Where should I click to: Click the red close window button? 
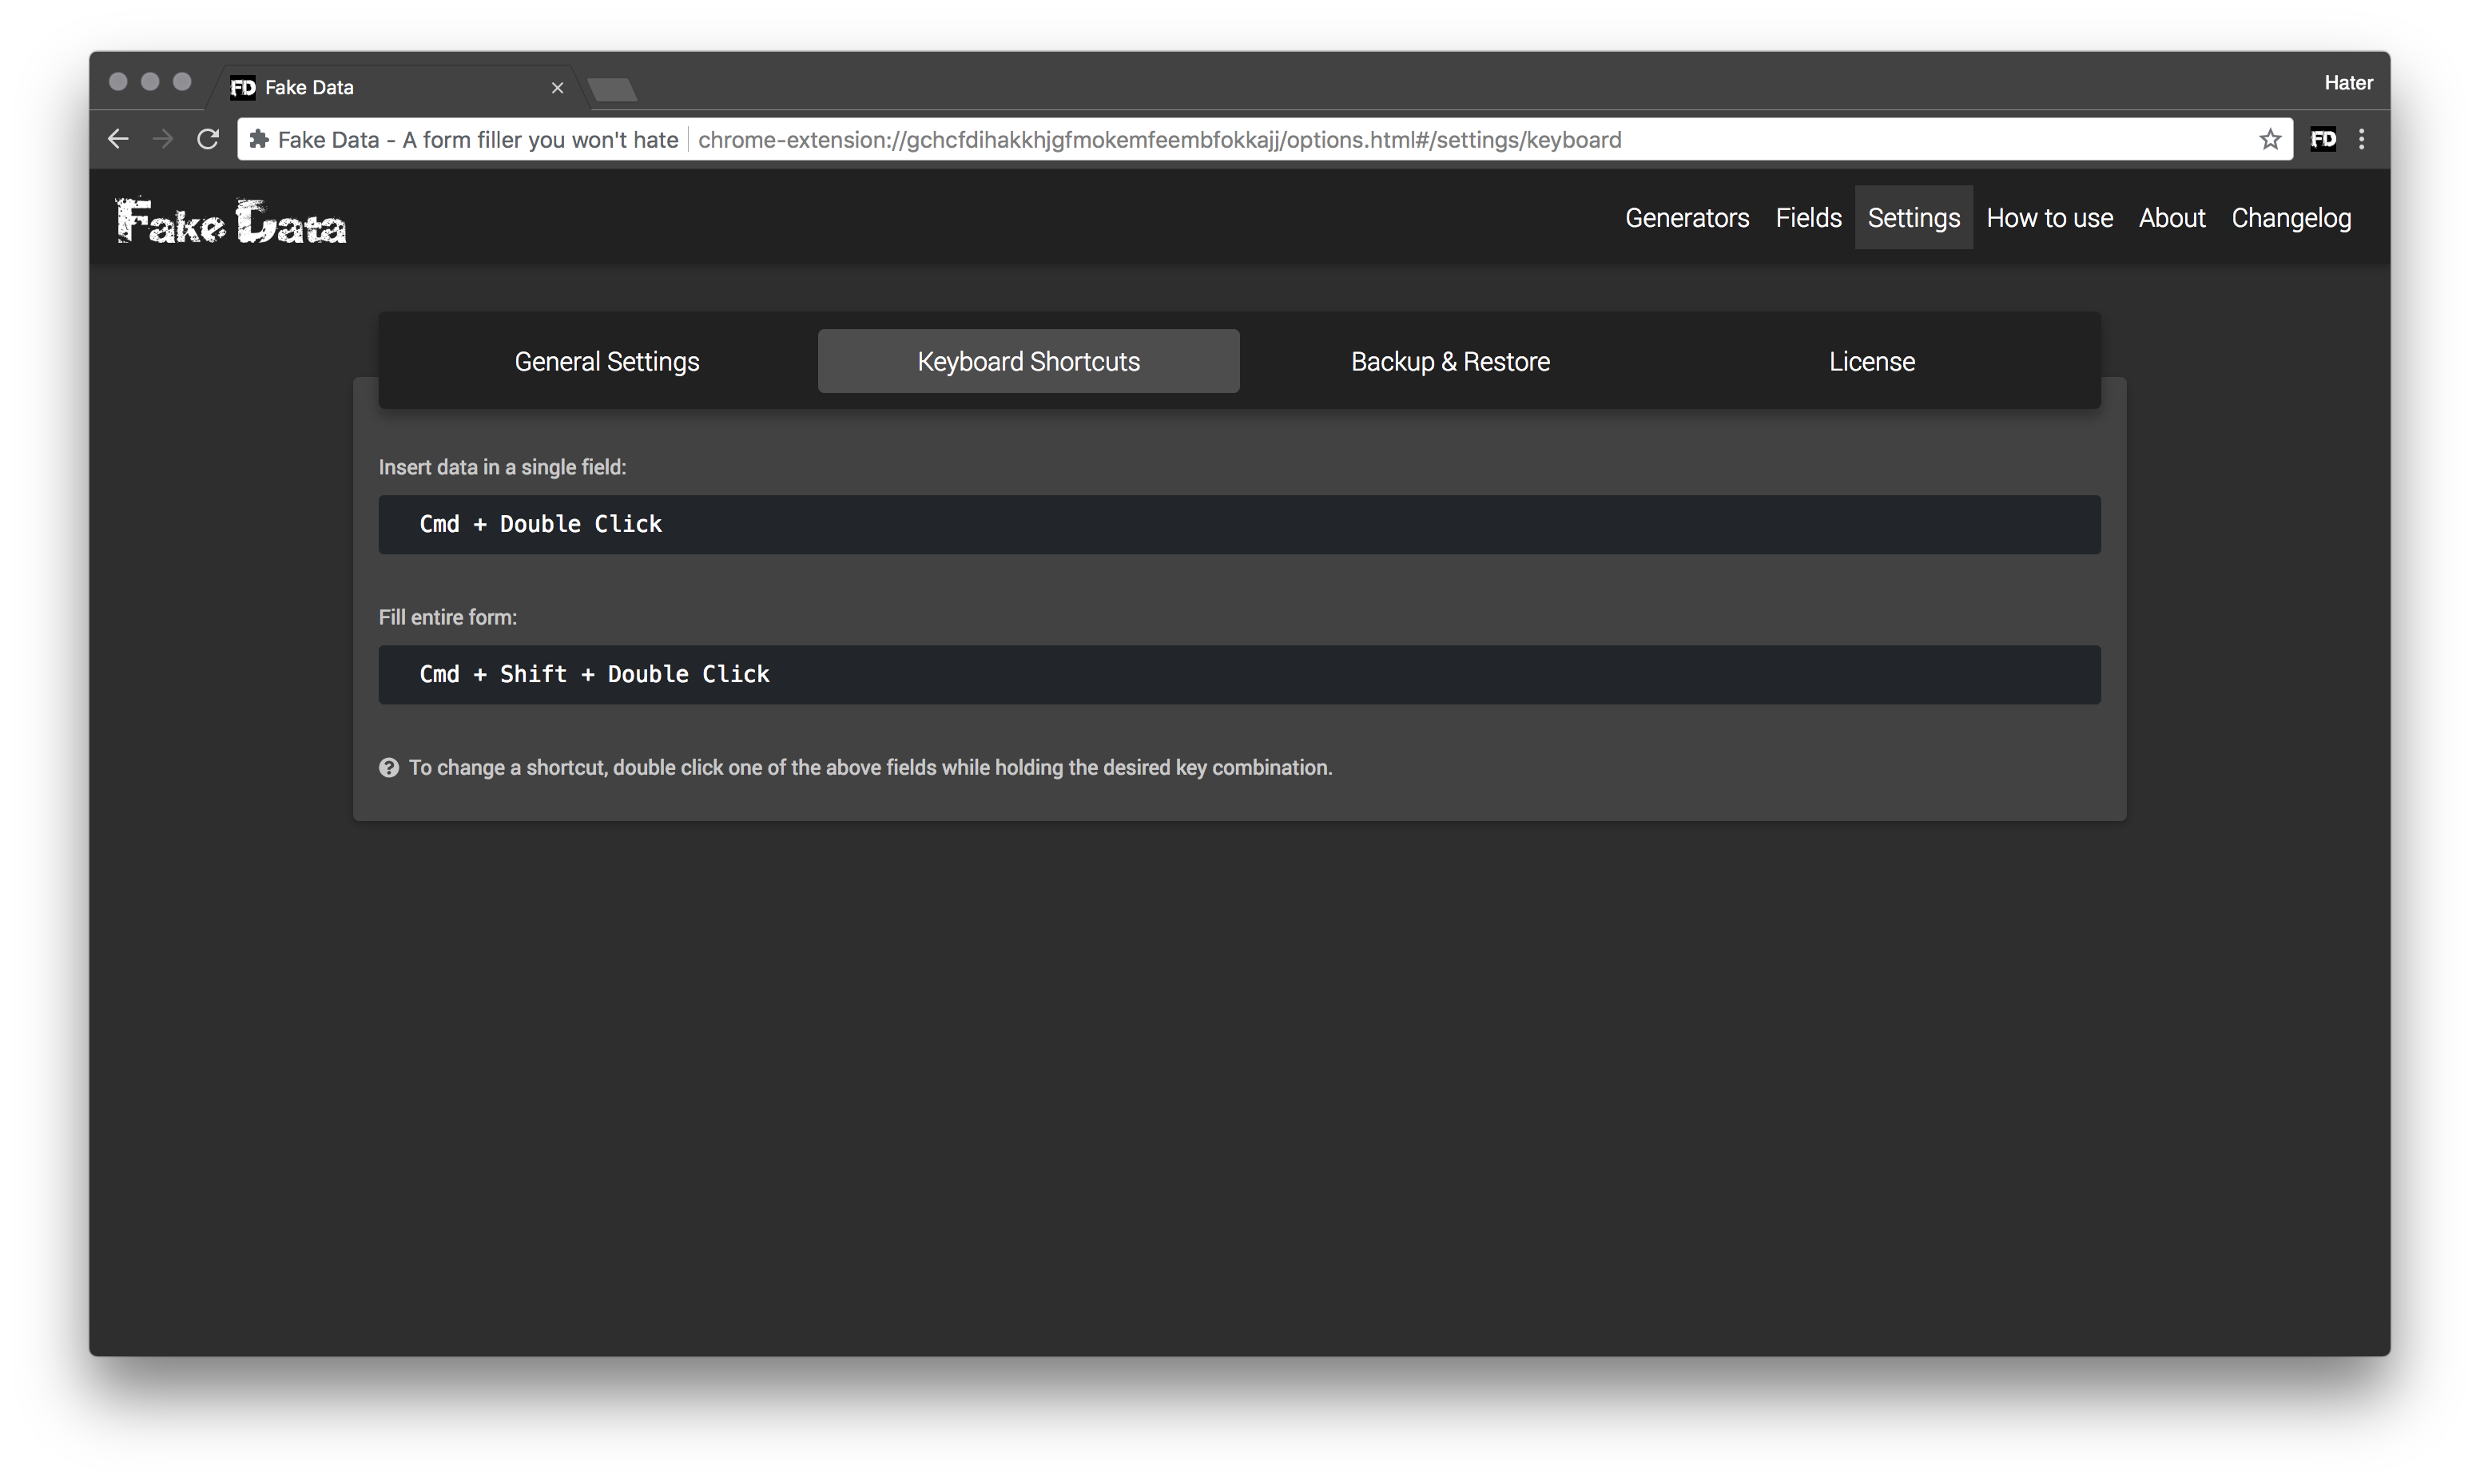(x=118, y=82)
